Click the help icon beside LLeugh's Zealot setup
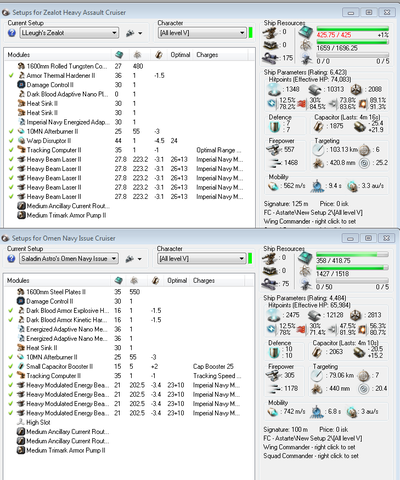 click(12, 33)
